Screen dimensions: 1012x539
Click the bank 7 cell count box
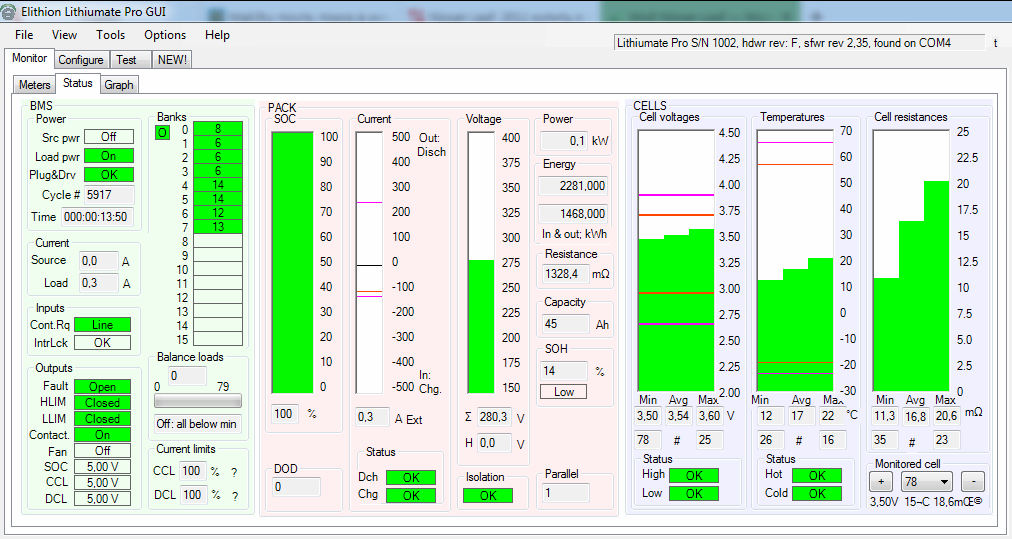pos(217,227)
